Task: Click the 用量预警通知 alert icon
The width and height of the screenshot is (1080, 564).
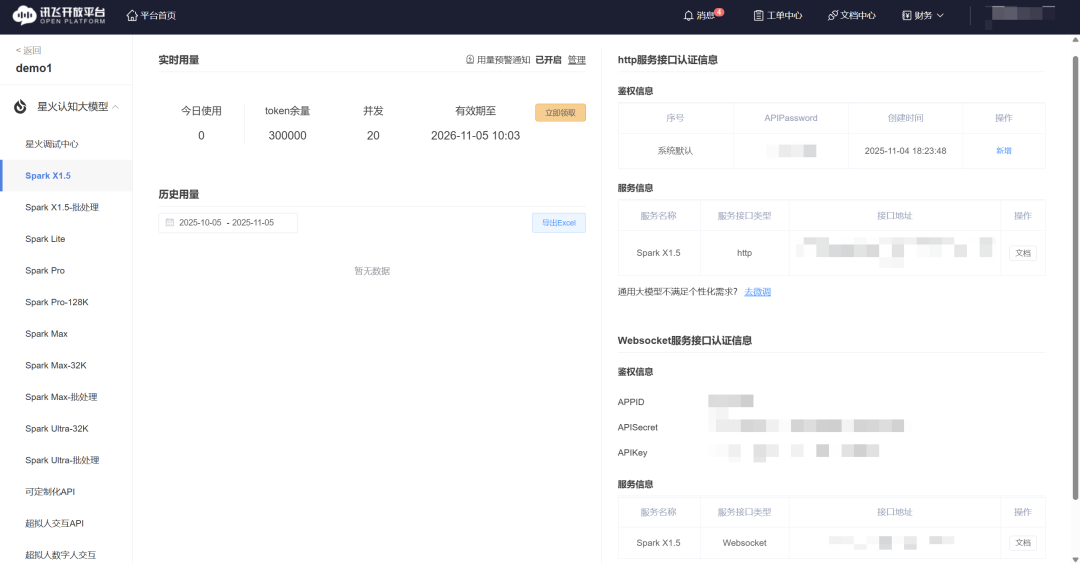Action: [470, 60]
